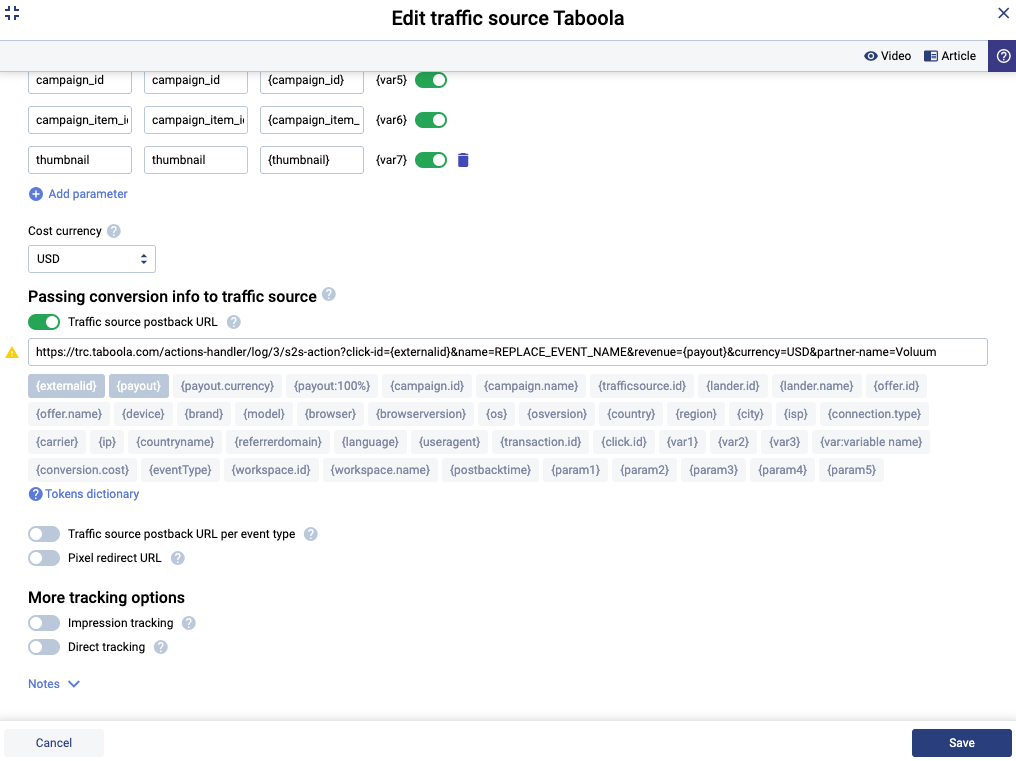Screen dimensions: 1016x761
Task: Turn off the var6 campaign_item_id toggle
Action: [431, 120]
